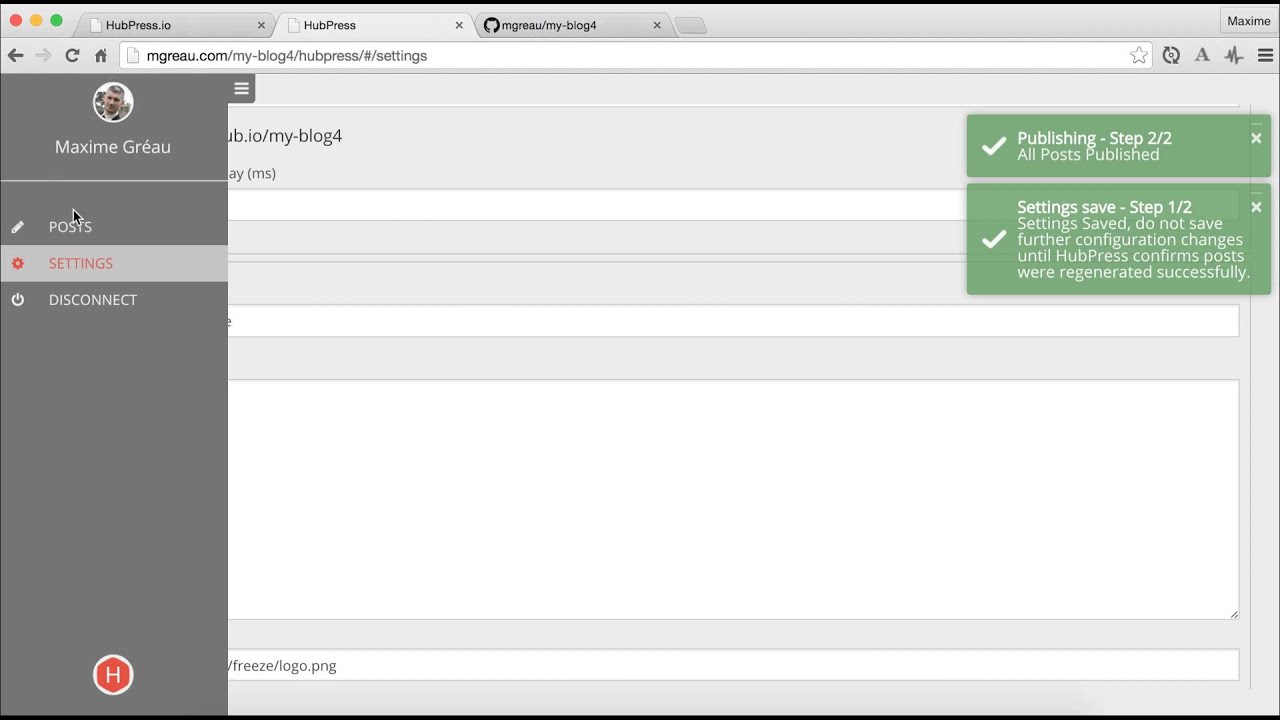Dismiss the Publishing Step 2/2 notification

(1256, 138)
